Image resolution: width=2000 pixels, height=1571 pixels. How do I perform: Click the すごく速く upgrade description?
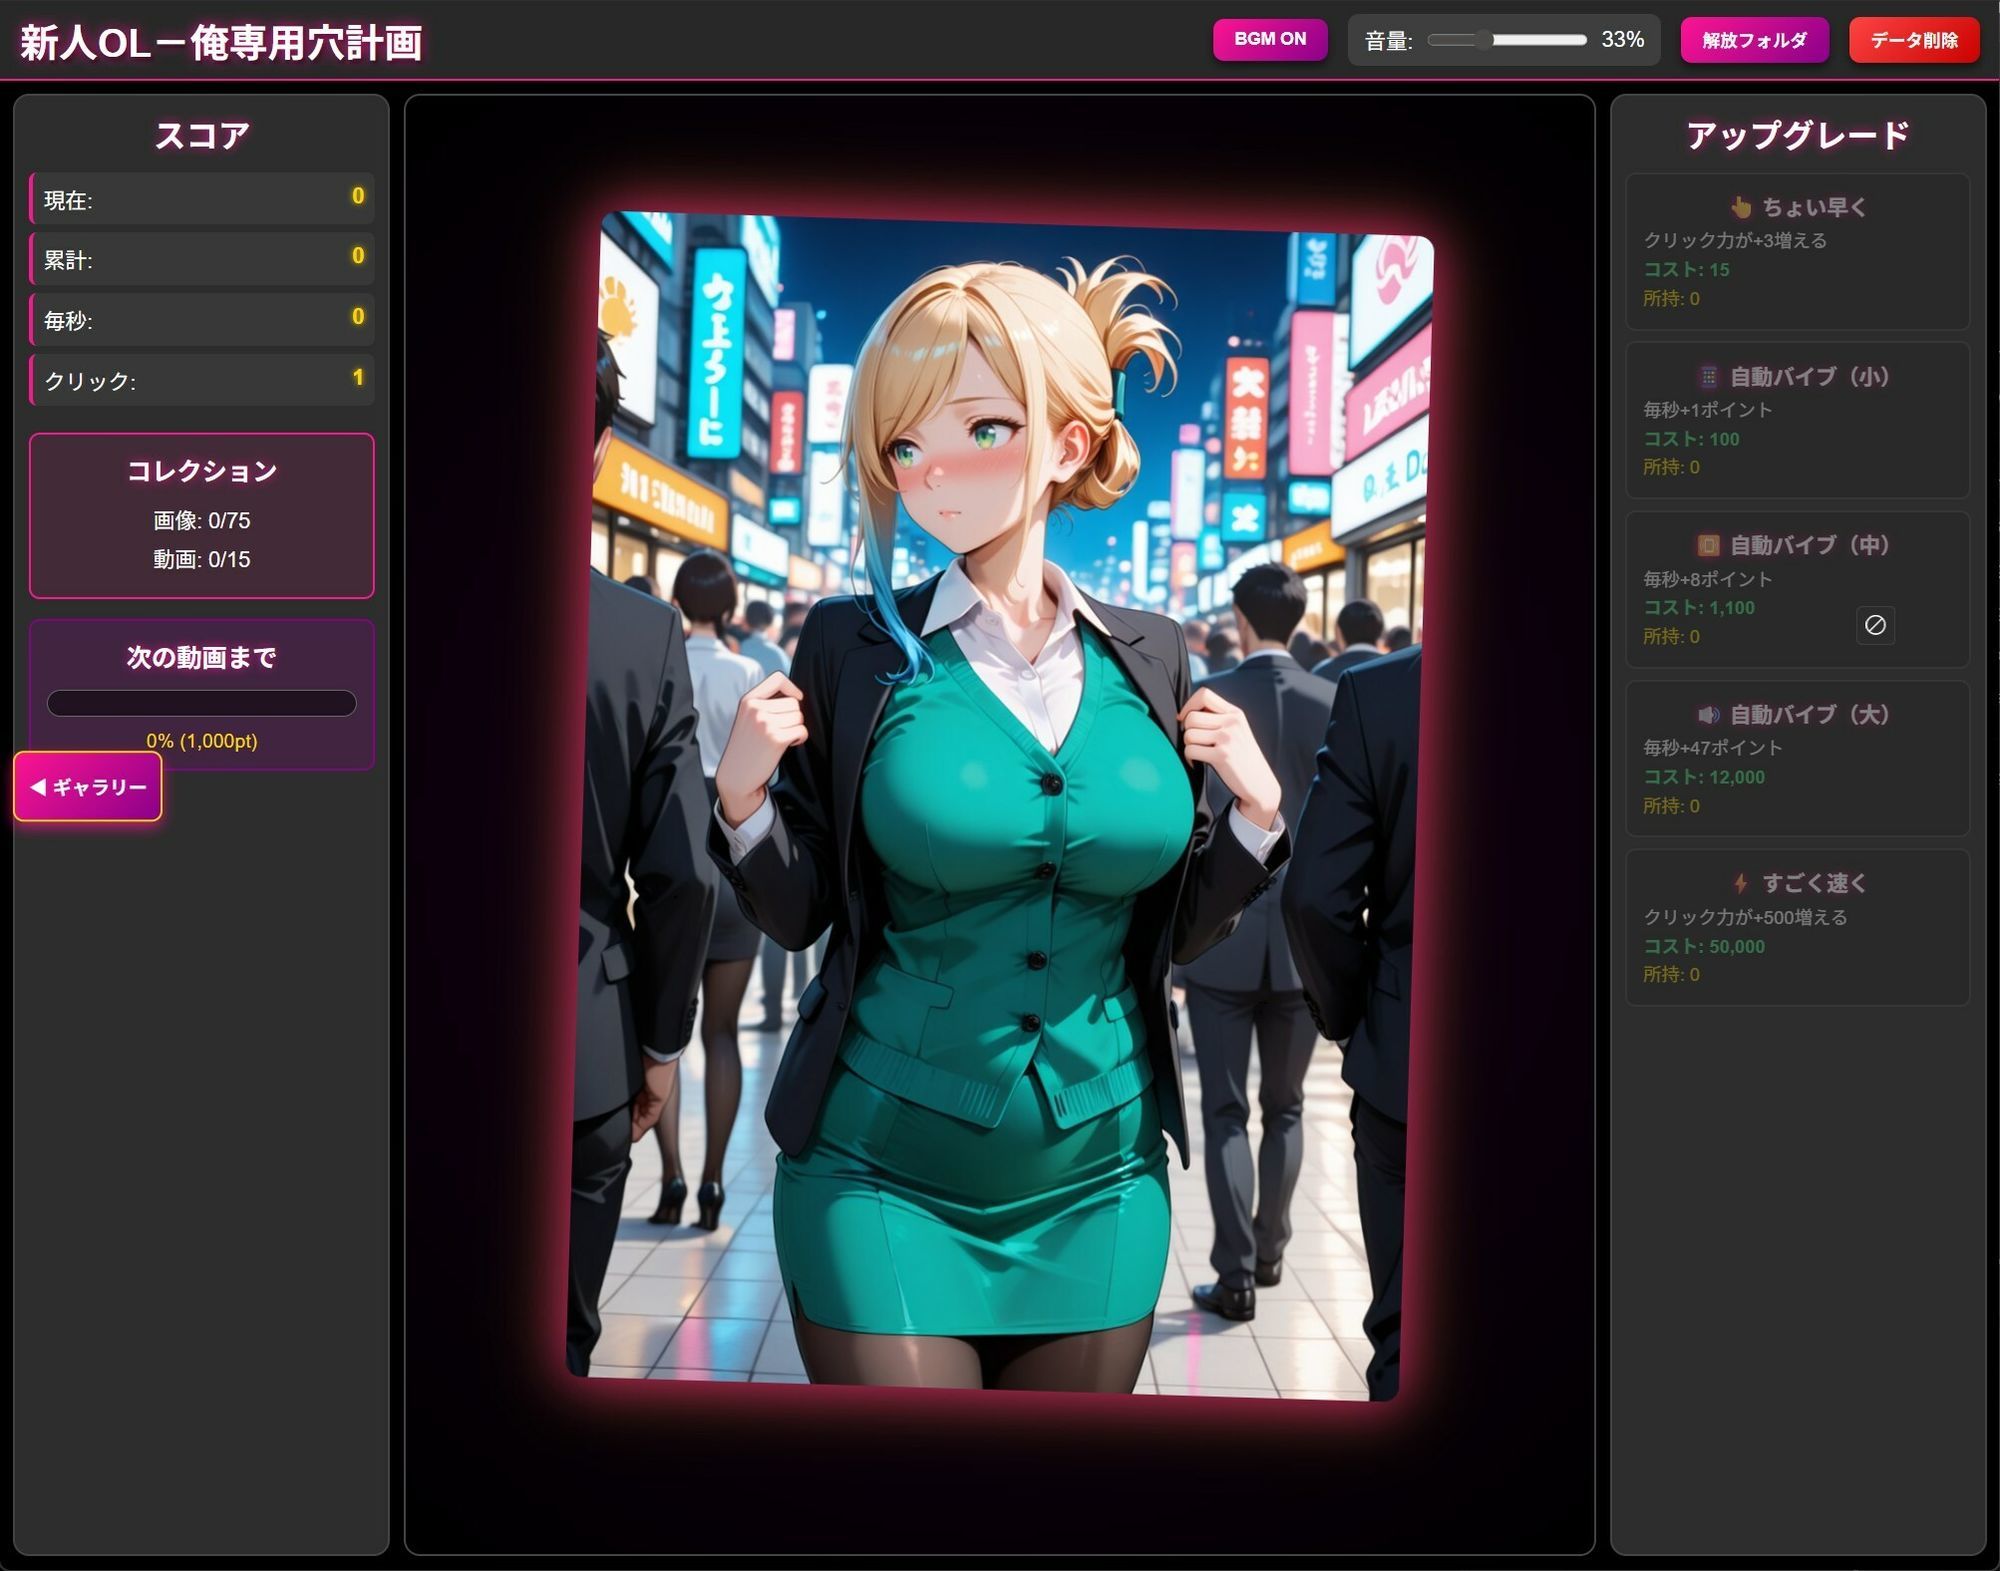point(1745,917)
